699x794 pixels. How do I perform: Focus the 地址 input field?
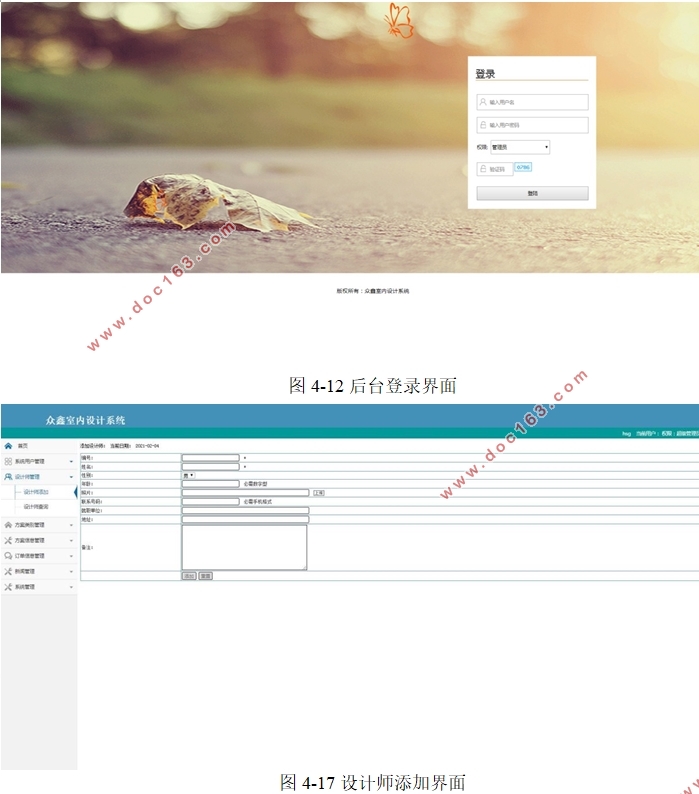click(x=246, y=520)
